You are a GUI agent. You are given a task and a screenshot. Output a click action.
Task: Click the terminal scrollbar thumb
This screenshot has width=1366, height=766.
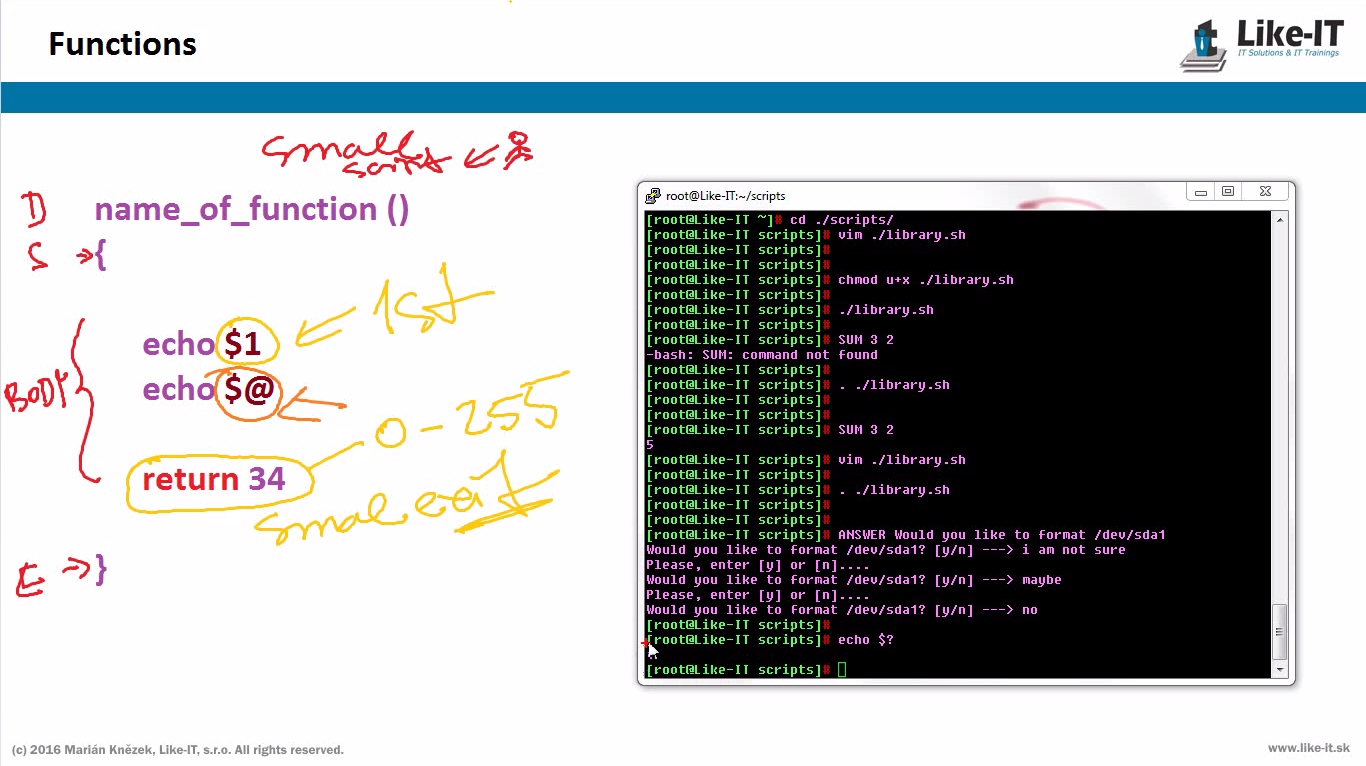pyautogui.click(x=1280, y=630)
